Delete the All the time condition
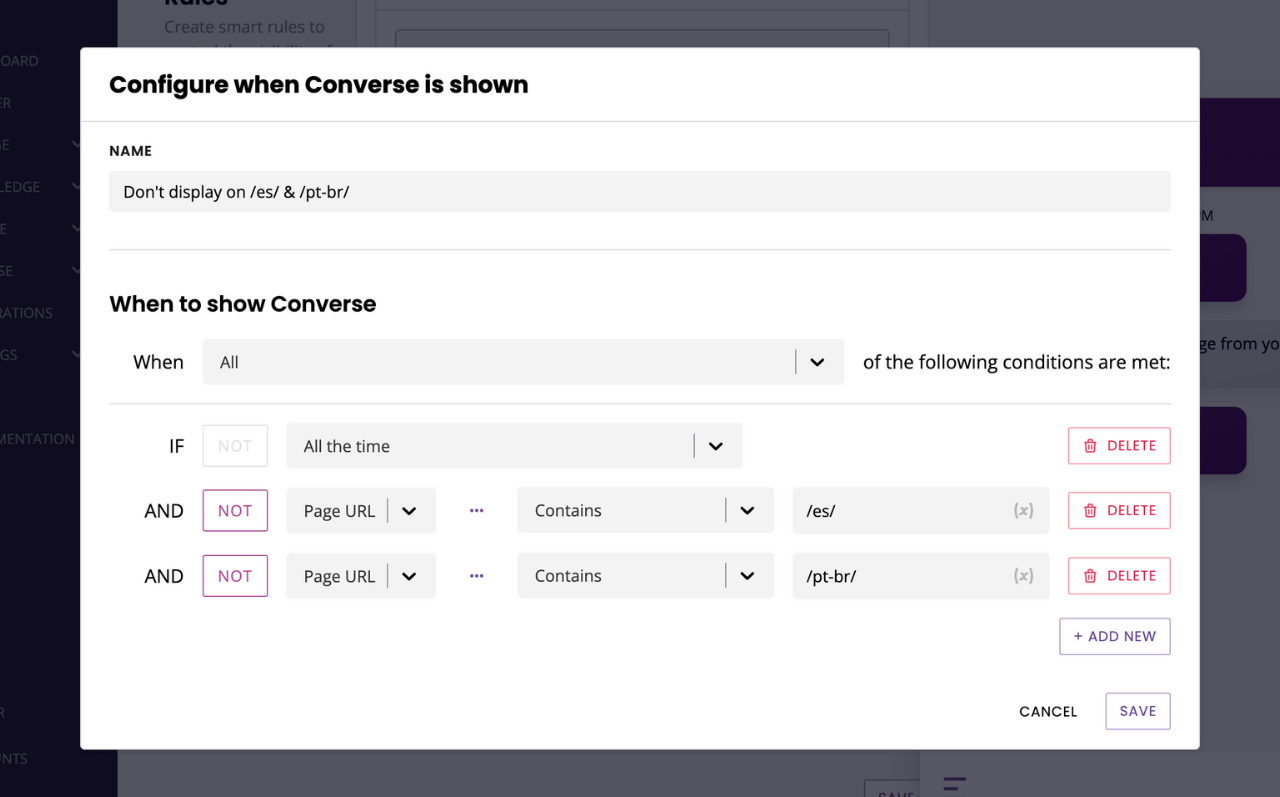Viewport: 1280px width, 797px height. point(1119,446)
